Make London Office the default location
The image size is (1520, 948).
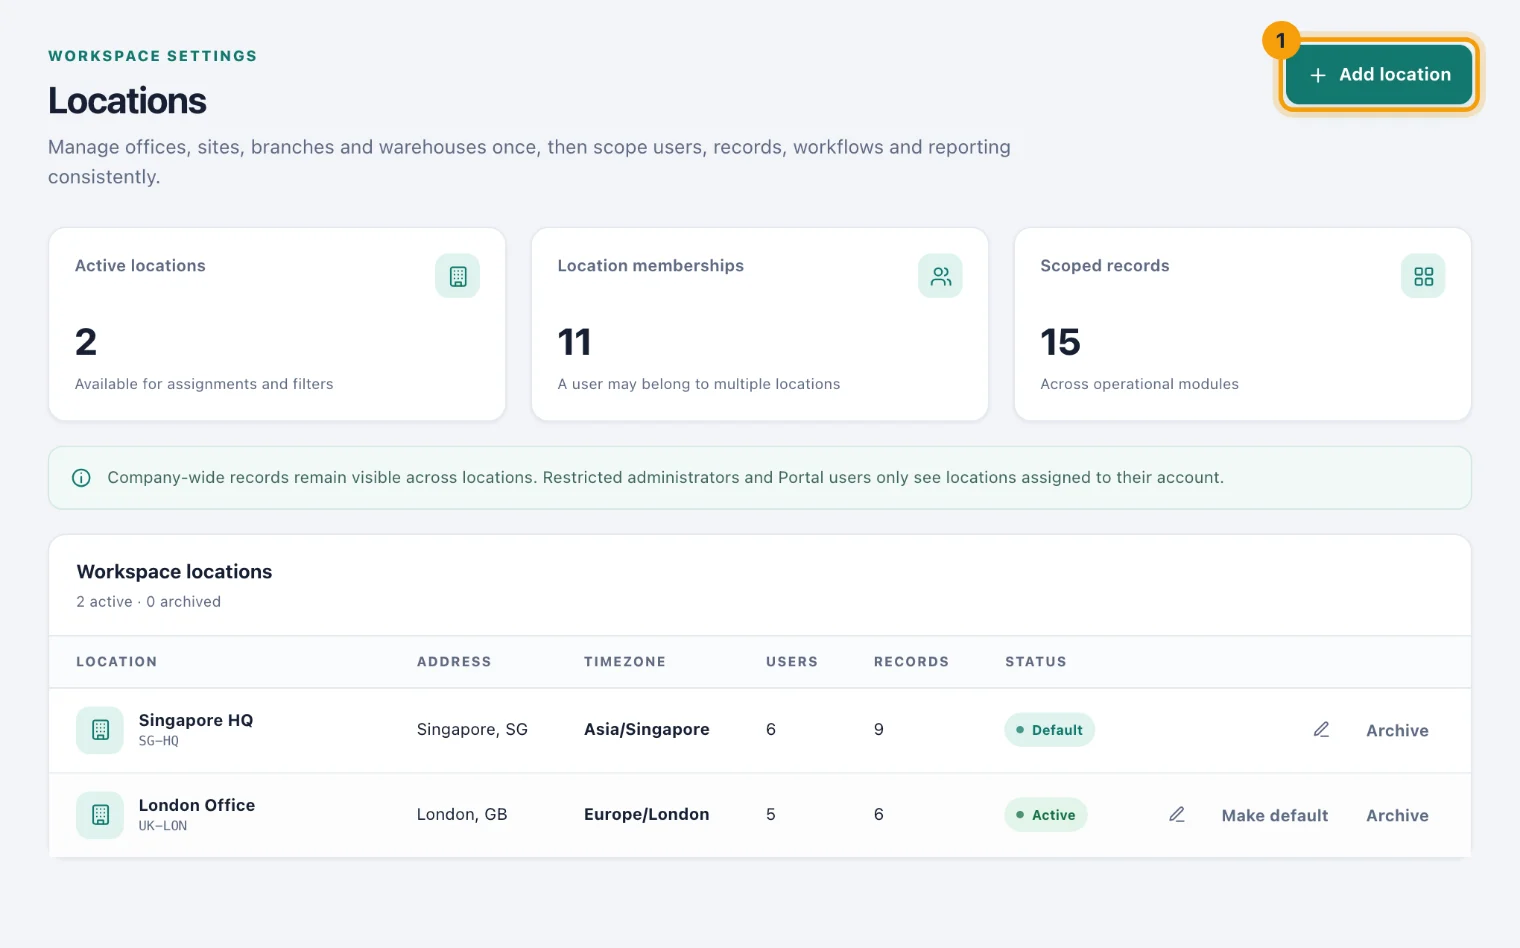point(1275,816)
